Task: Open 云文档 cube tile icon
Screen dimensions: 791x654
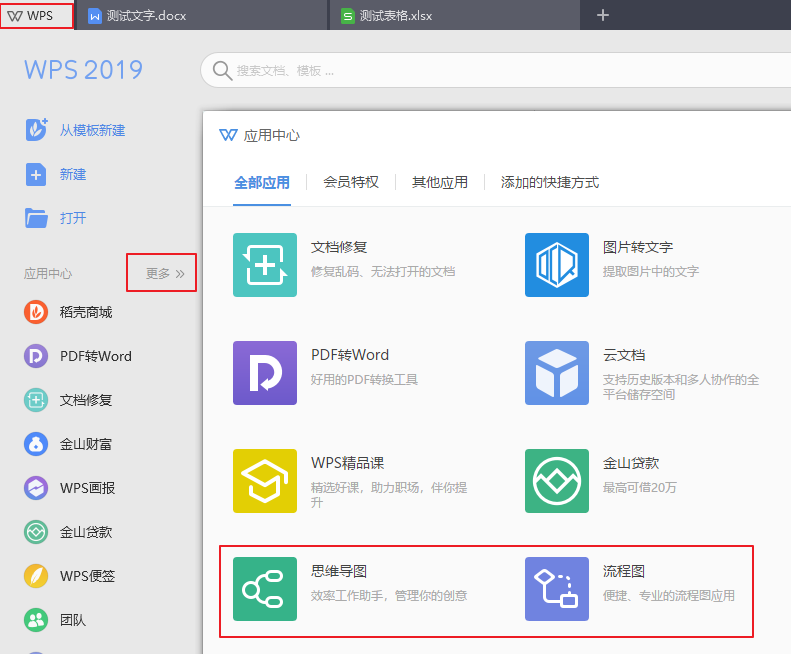Action: 557,373
